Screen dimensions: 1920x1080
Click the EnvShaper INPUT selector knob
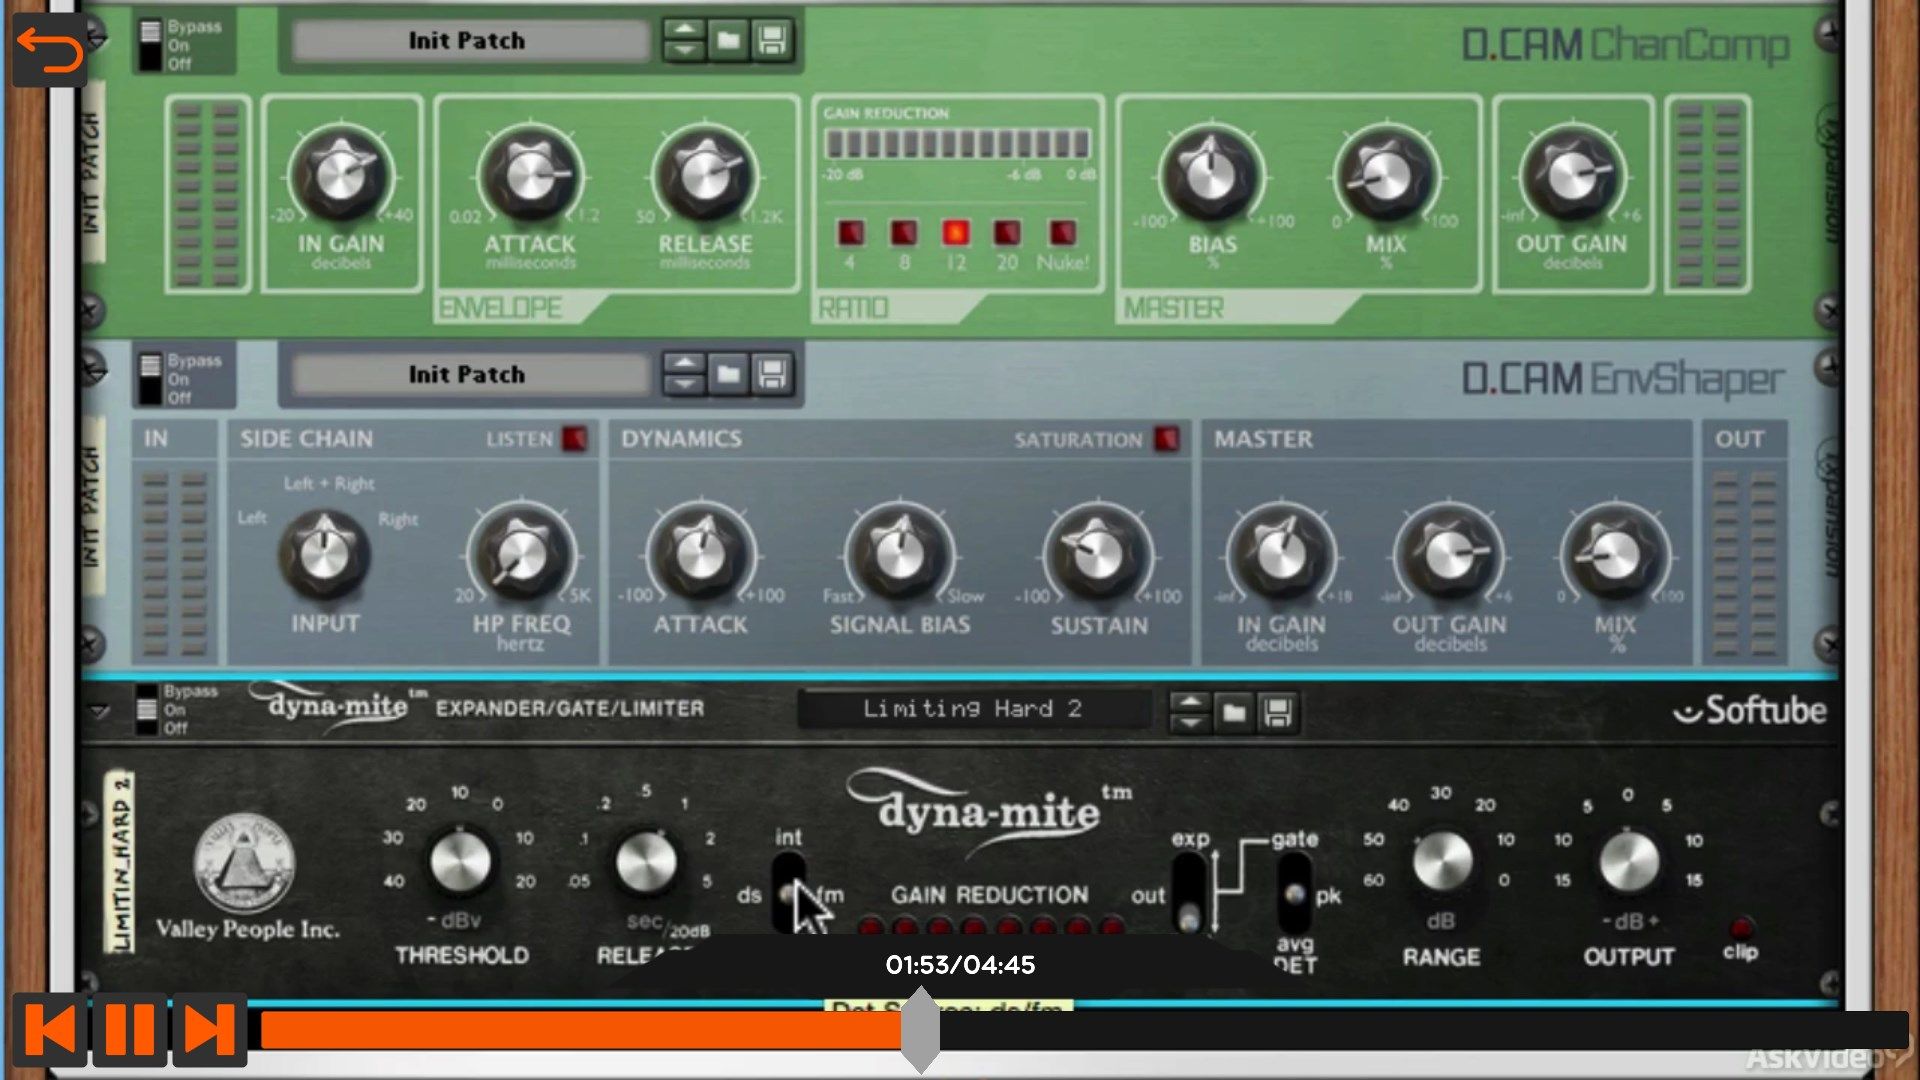(324, 555)
